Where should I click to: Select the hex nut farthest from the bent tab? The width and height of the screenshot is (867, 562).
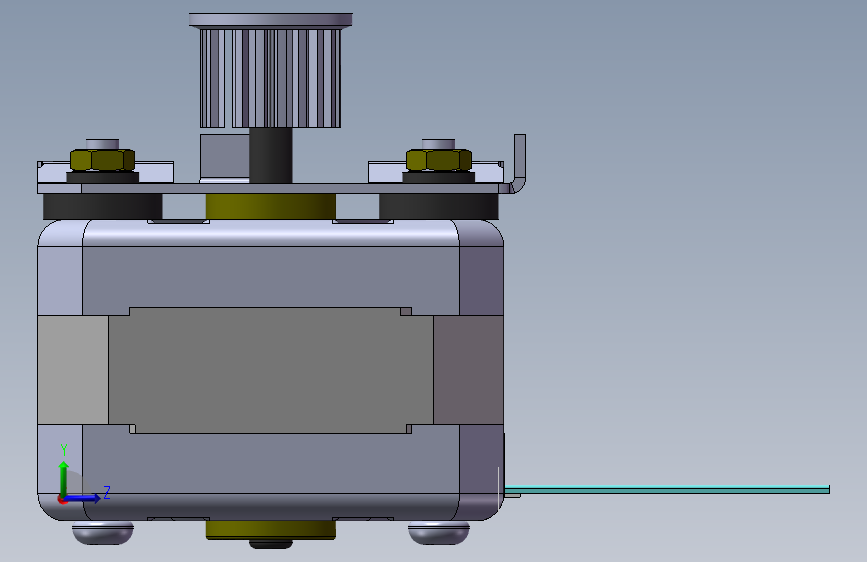pos(102,160)
